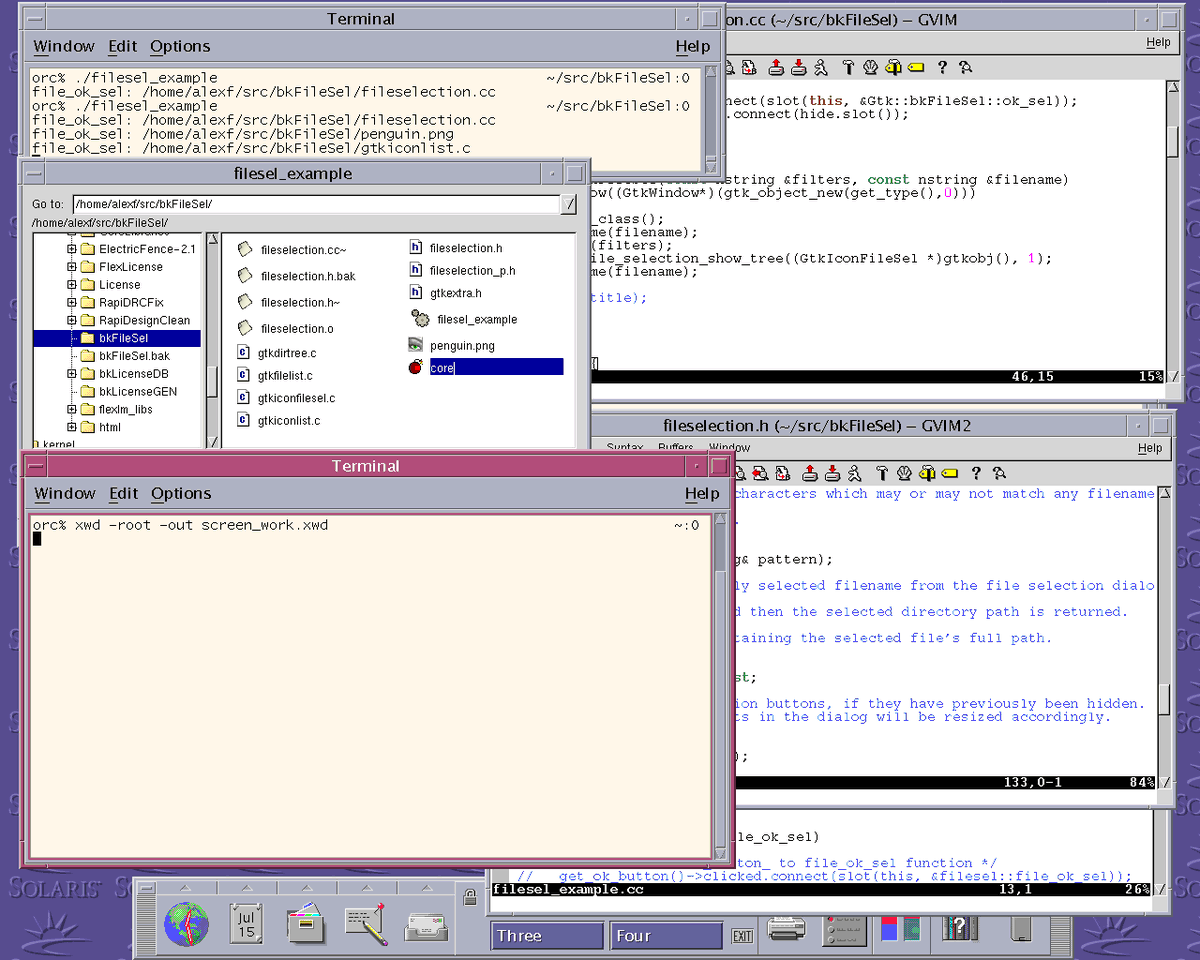The height and width of the screenshot is (960, 1200).
Task: Expand the bkLicenseDB folder in tree
Action: click(x=72, y=374)
